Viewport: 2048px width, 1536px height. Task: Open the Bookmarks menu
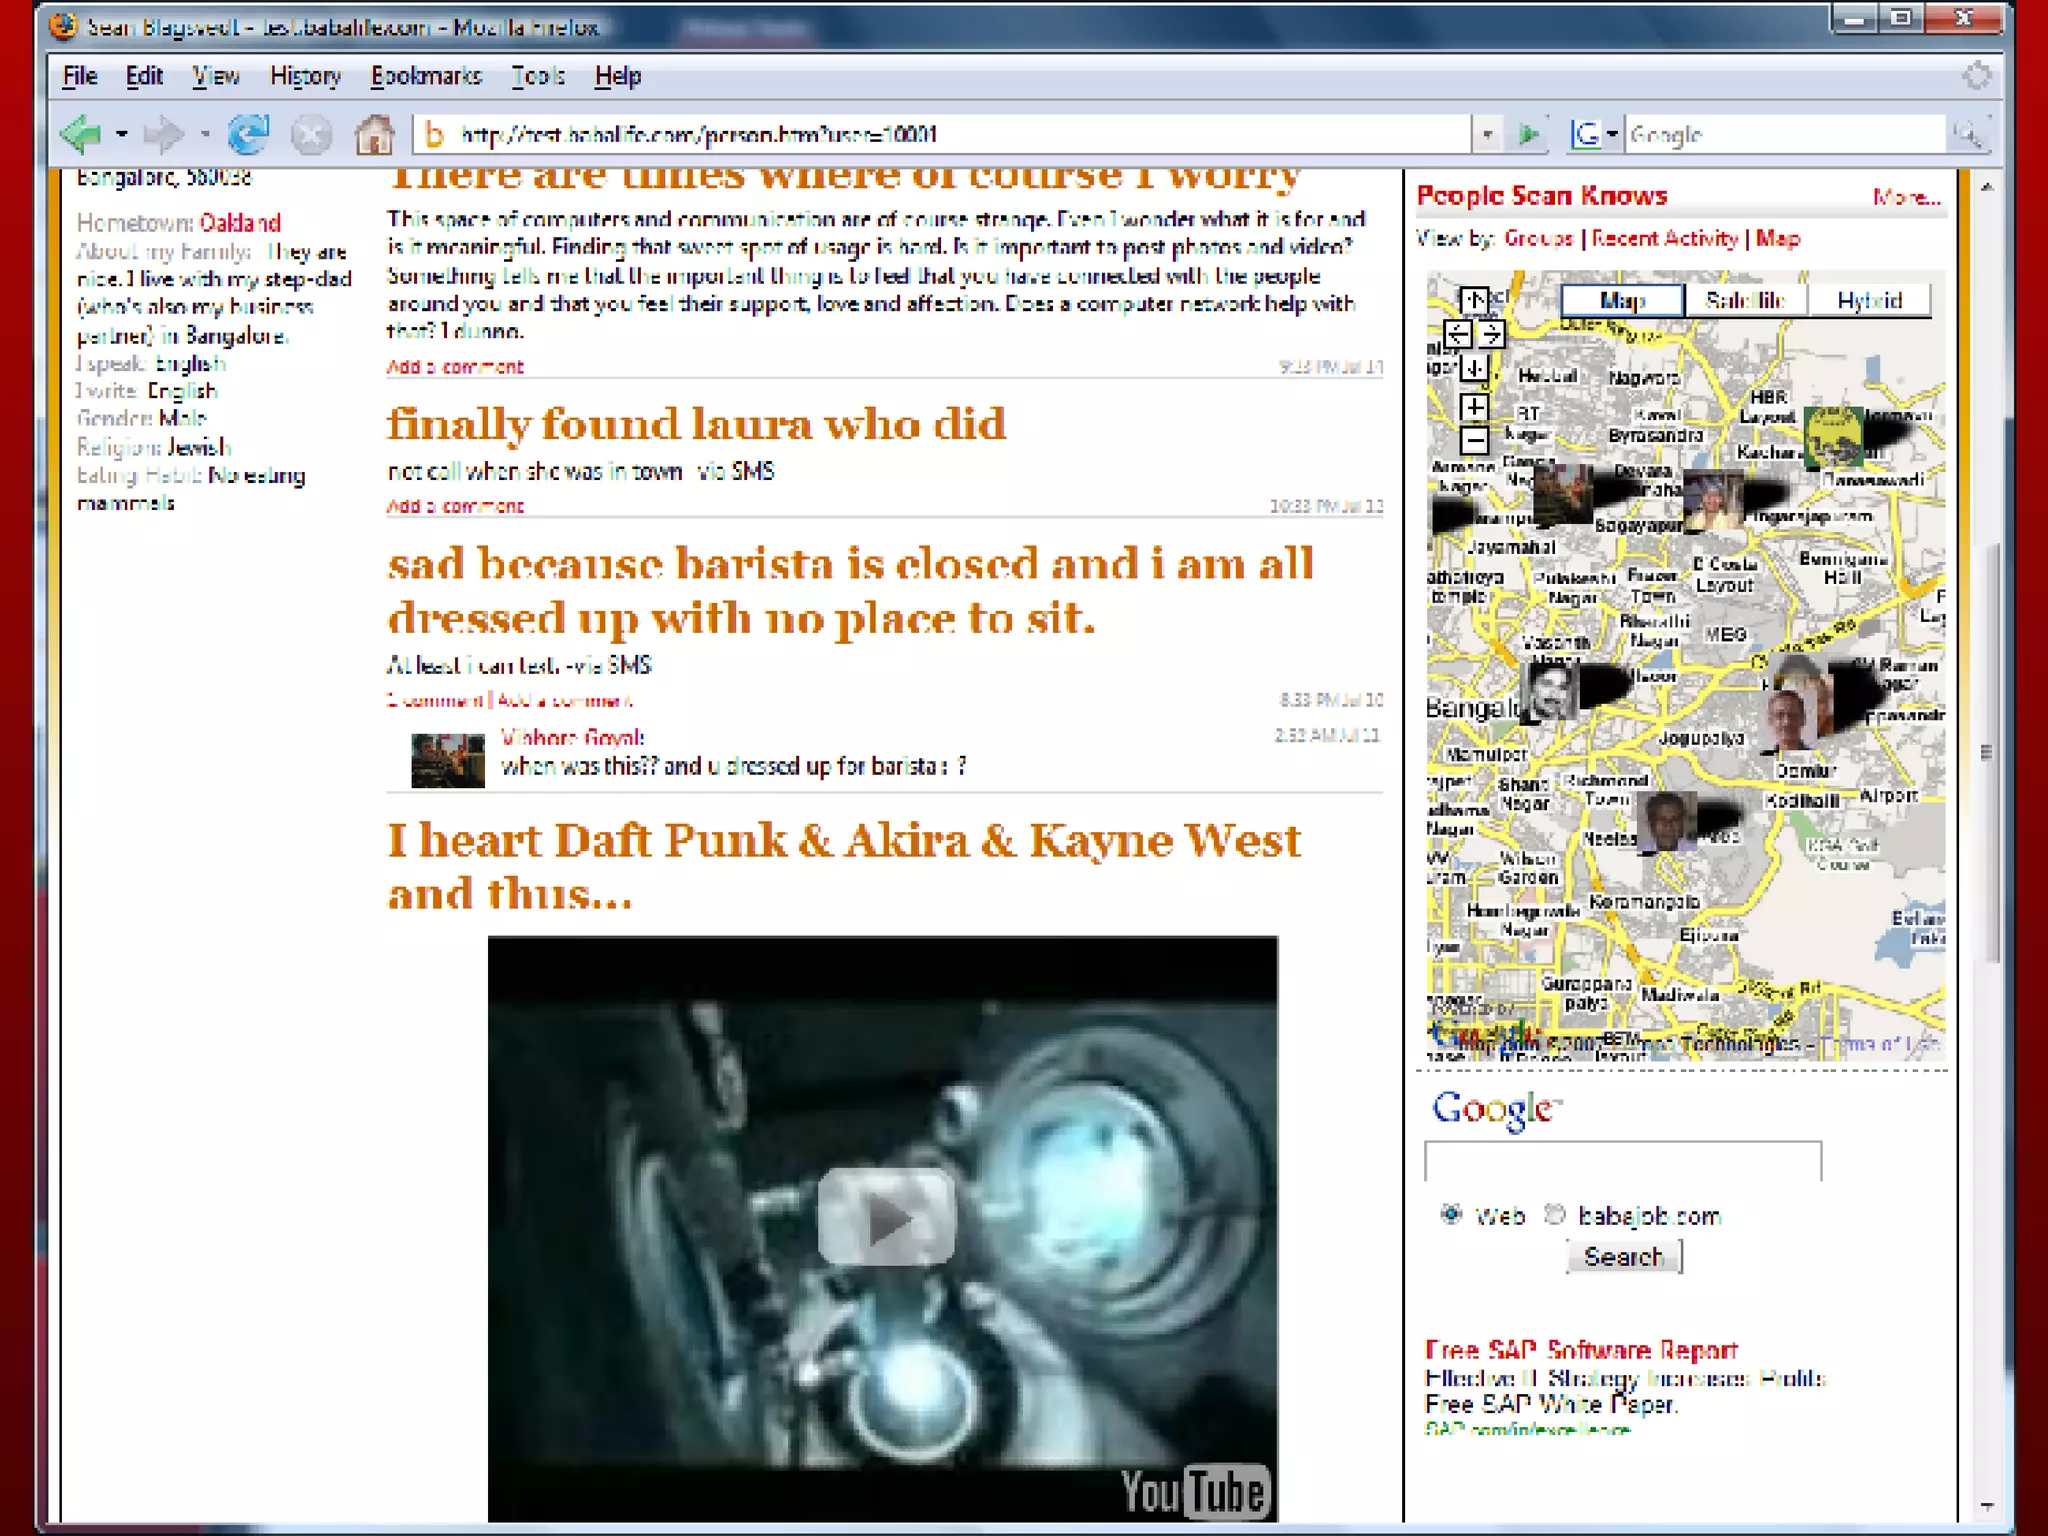point(426,76)
